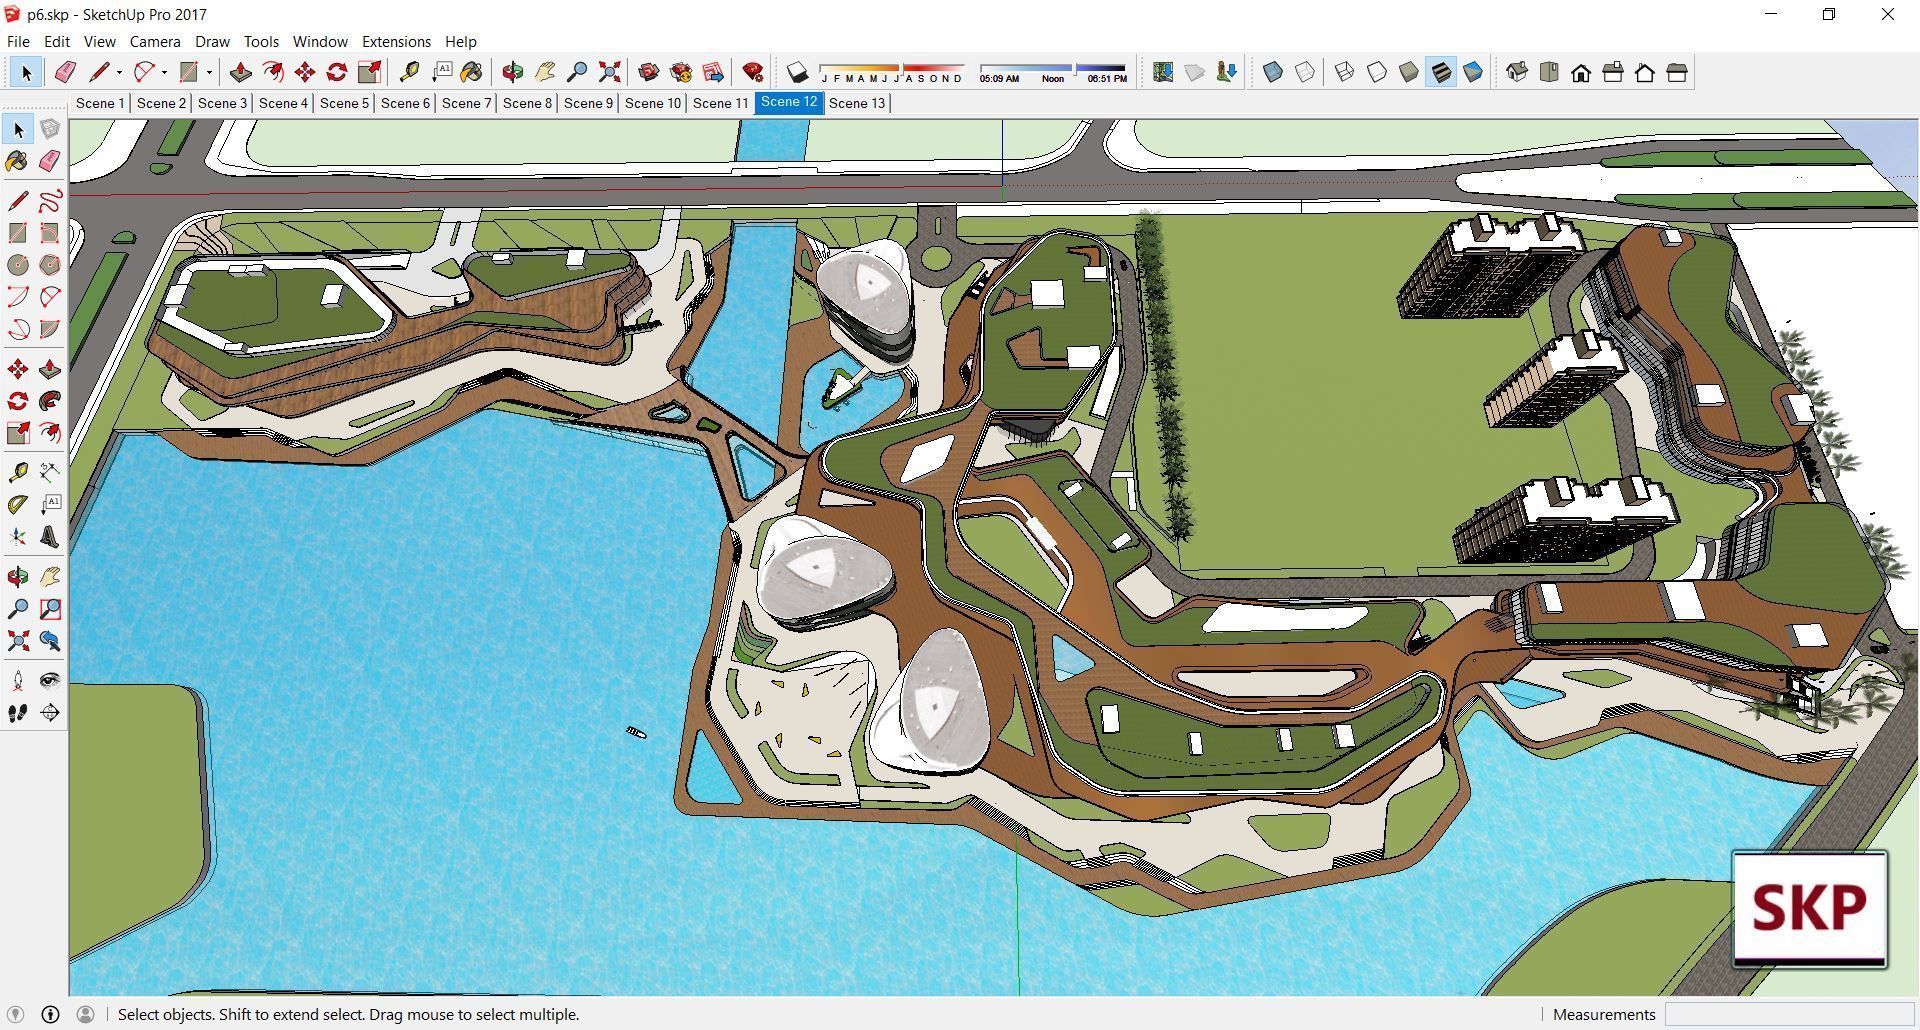1920x1030 pixels.
Task: Expand the Shape tool dropdown arrow
Action: [x=209, y=72]
